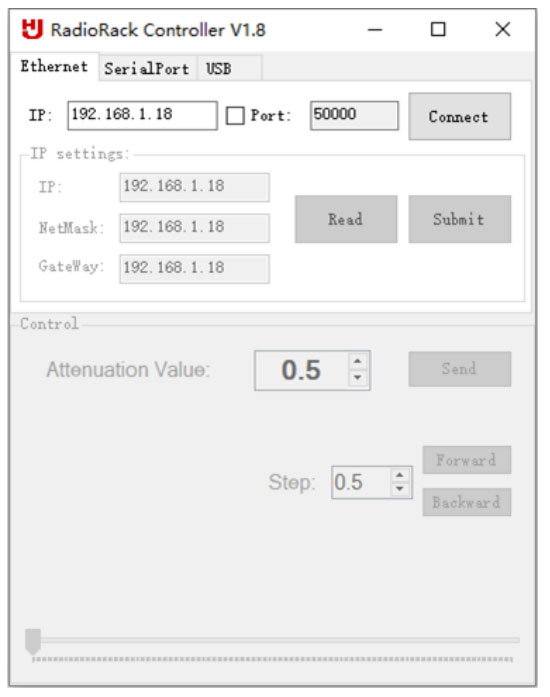Step attenuation Backward
550x697 pixels.
pyautogui.click(x=467, y=502)
